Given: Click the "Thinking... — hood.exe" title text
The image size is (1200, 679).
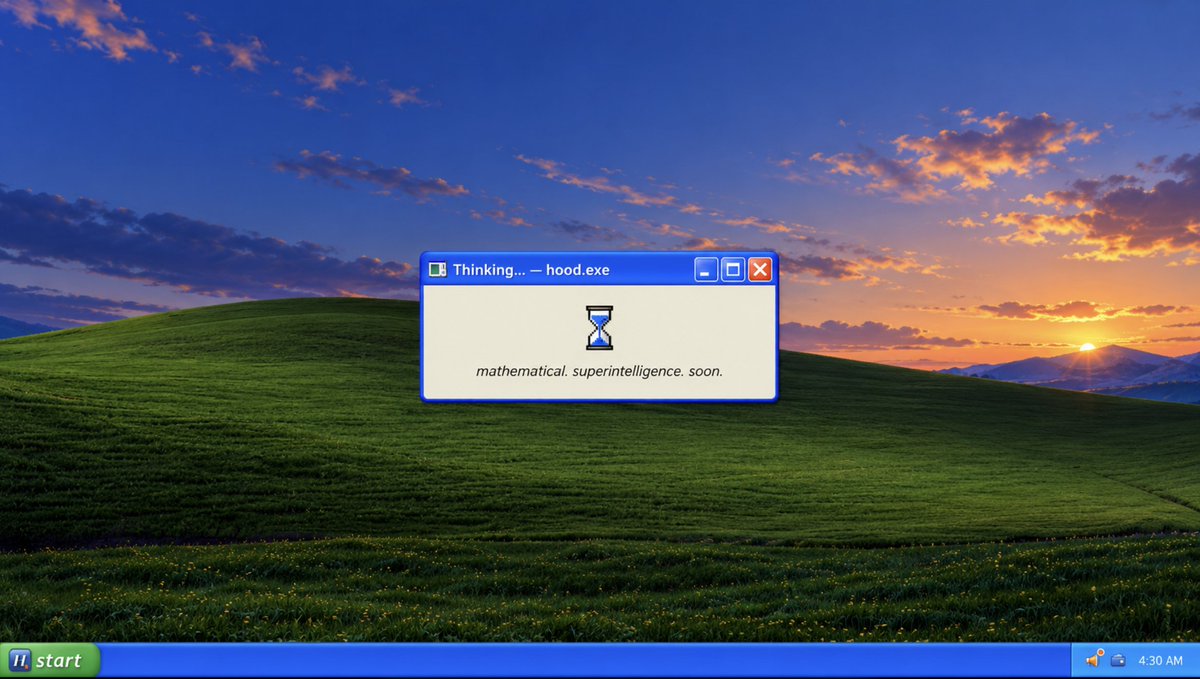Looking at the screenshot, I should pos(531,270).
